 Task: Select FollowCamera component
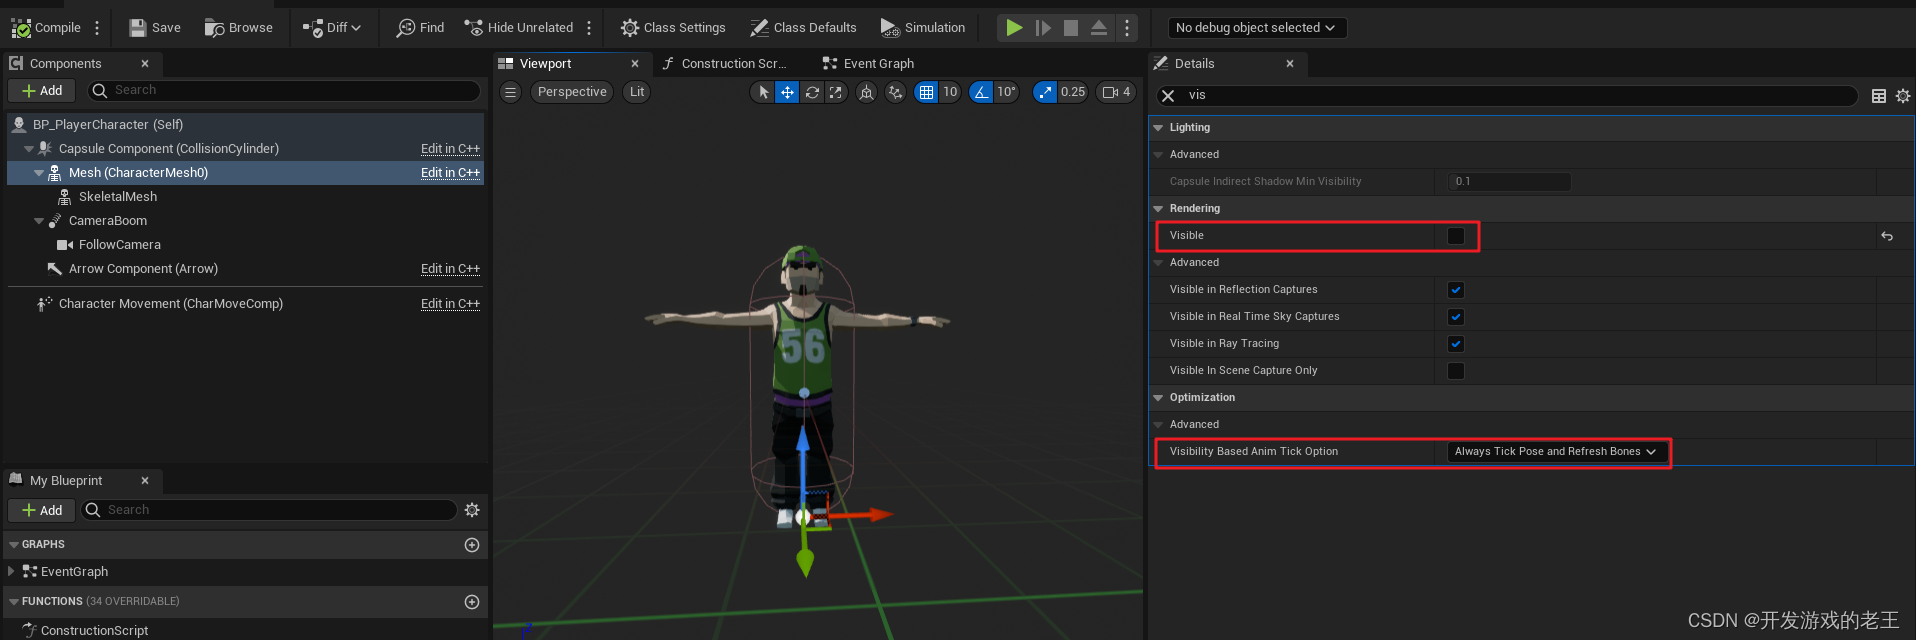point(119,245)
